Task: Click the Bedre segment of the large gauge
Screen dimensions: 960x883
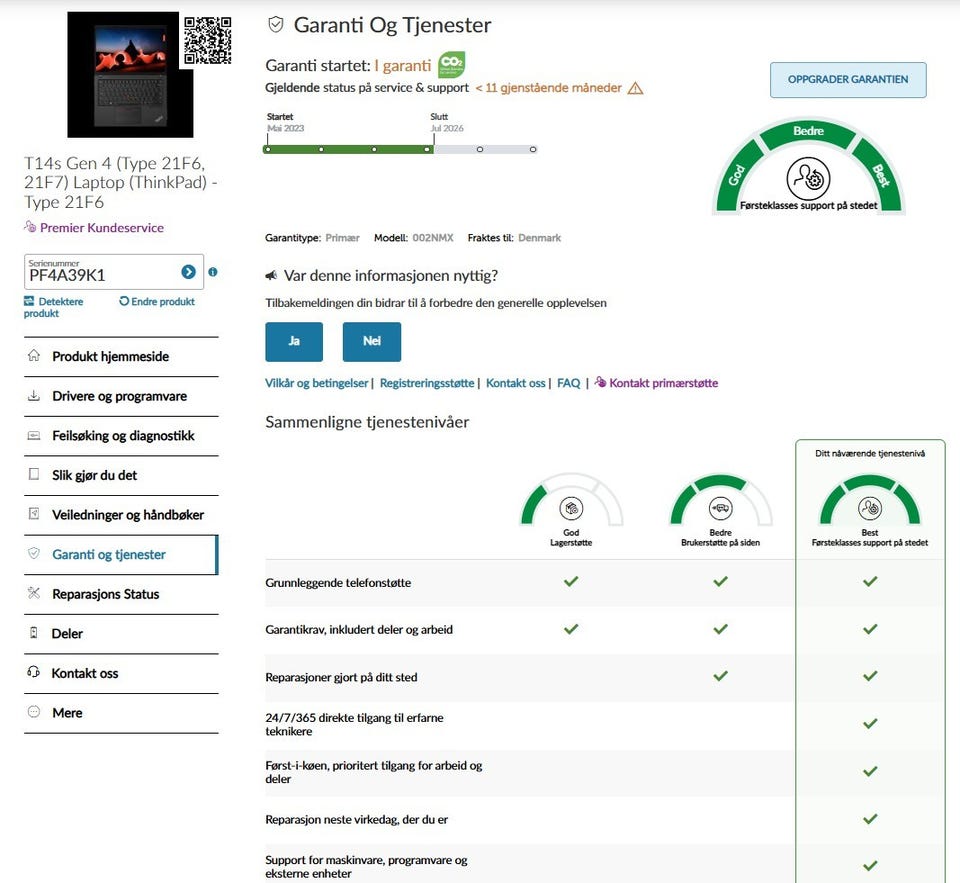Action: pos(808,132)
